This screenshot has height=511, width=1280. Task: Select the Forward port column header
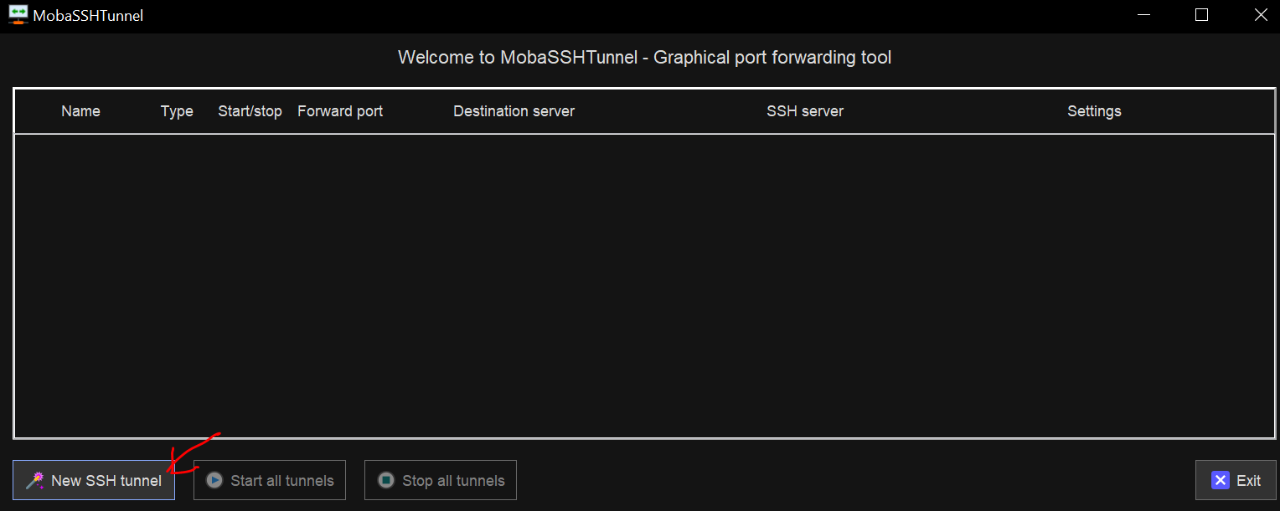click(340, 111)
